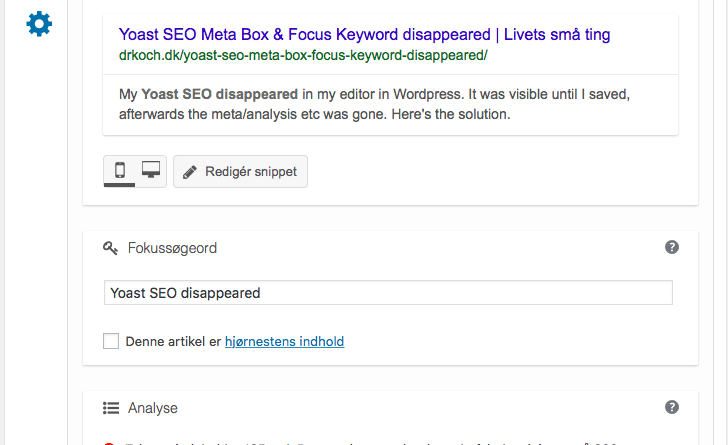728x445 pixels.
Task: Click the red analysis indicator dot
Action: click(x=109, y=444)
